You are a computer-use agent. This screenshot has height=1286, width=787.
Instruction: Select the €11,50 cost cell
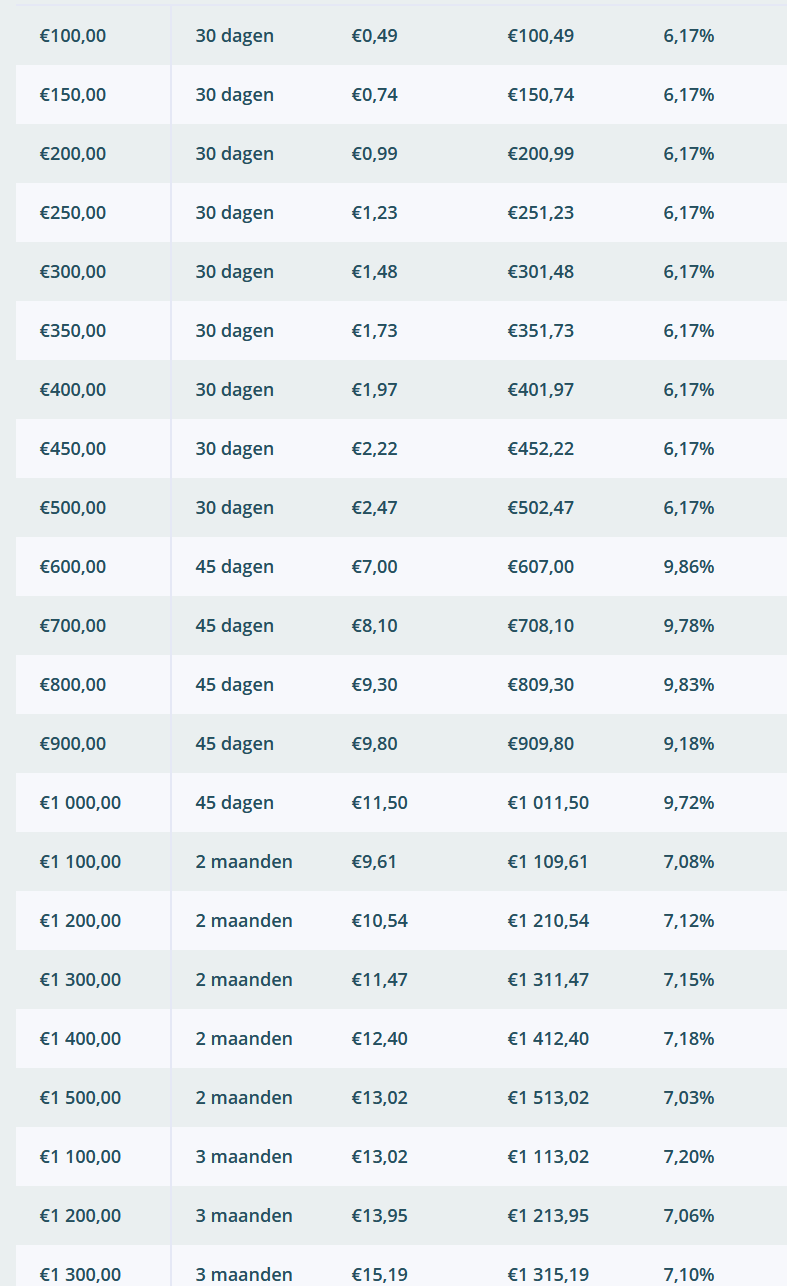tap(379, 803)
